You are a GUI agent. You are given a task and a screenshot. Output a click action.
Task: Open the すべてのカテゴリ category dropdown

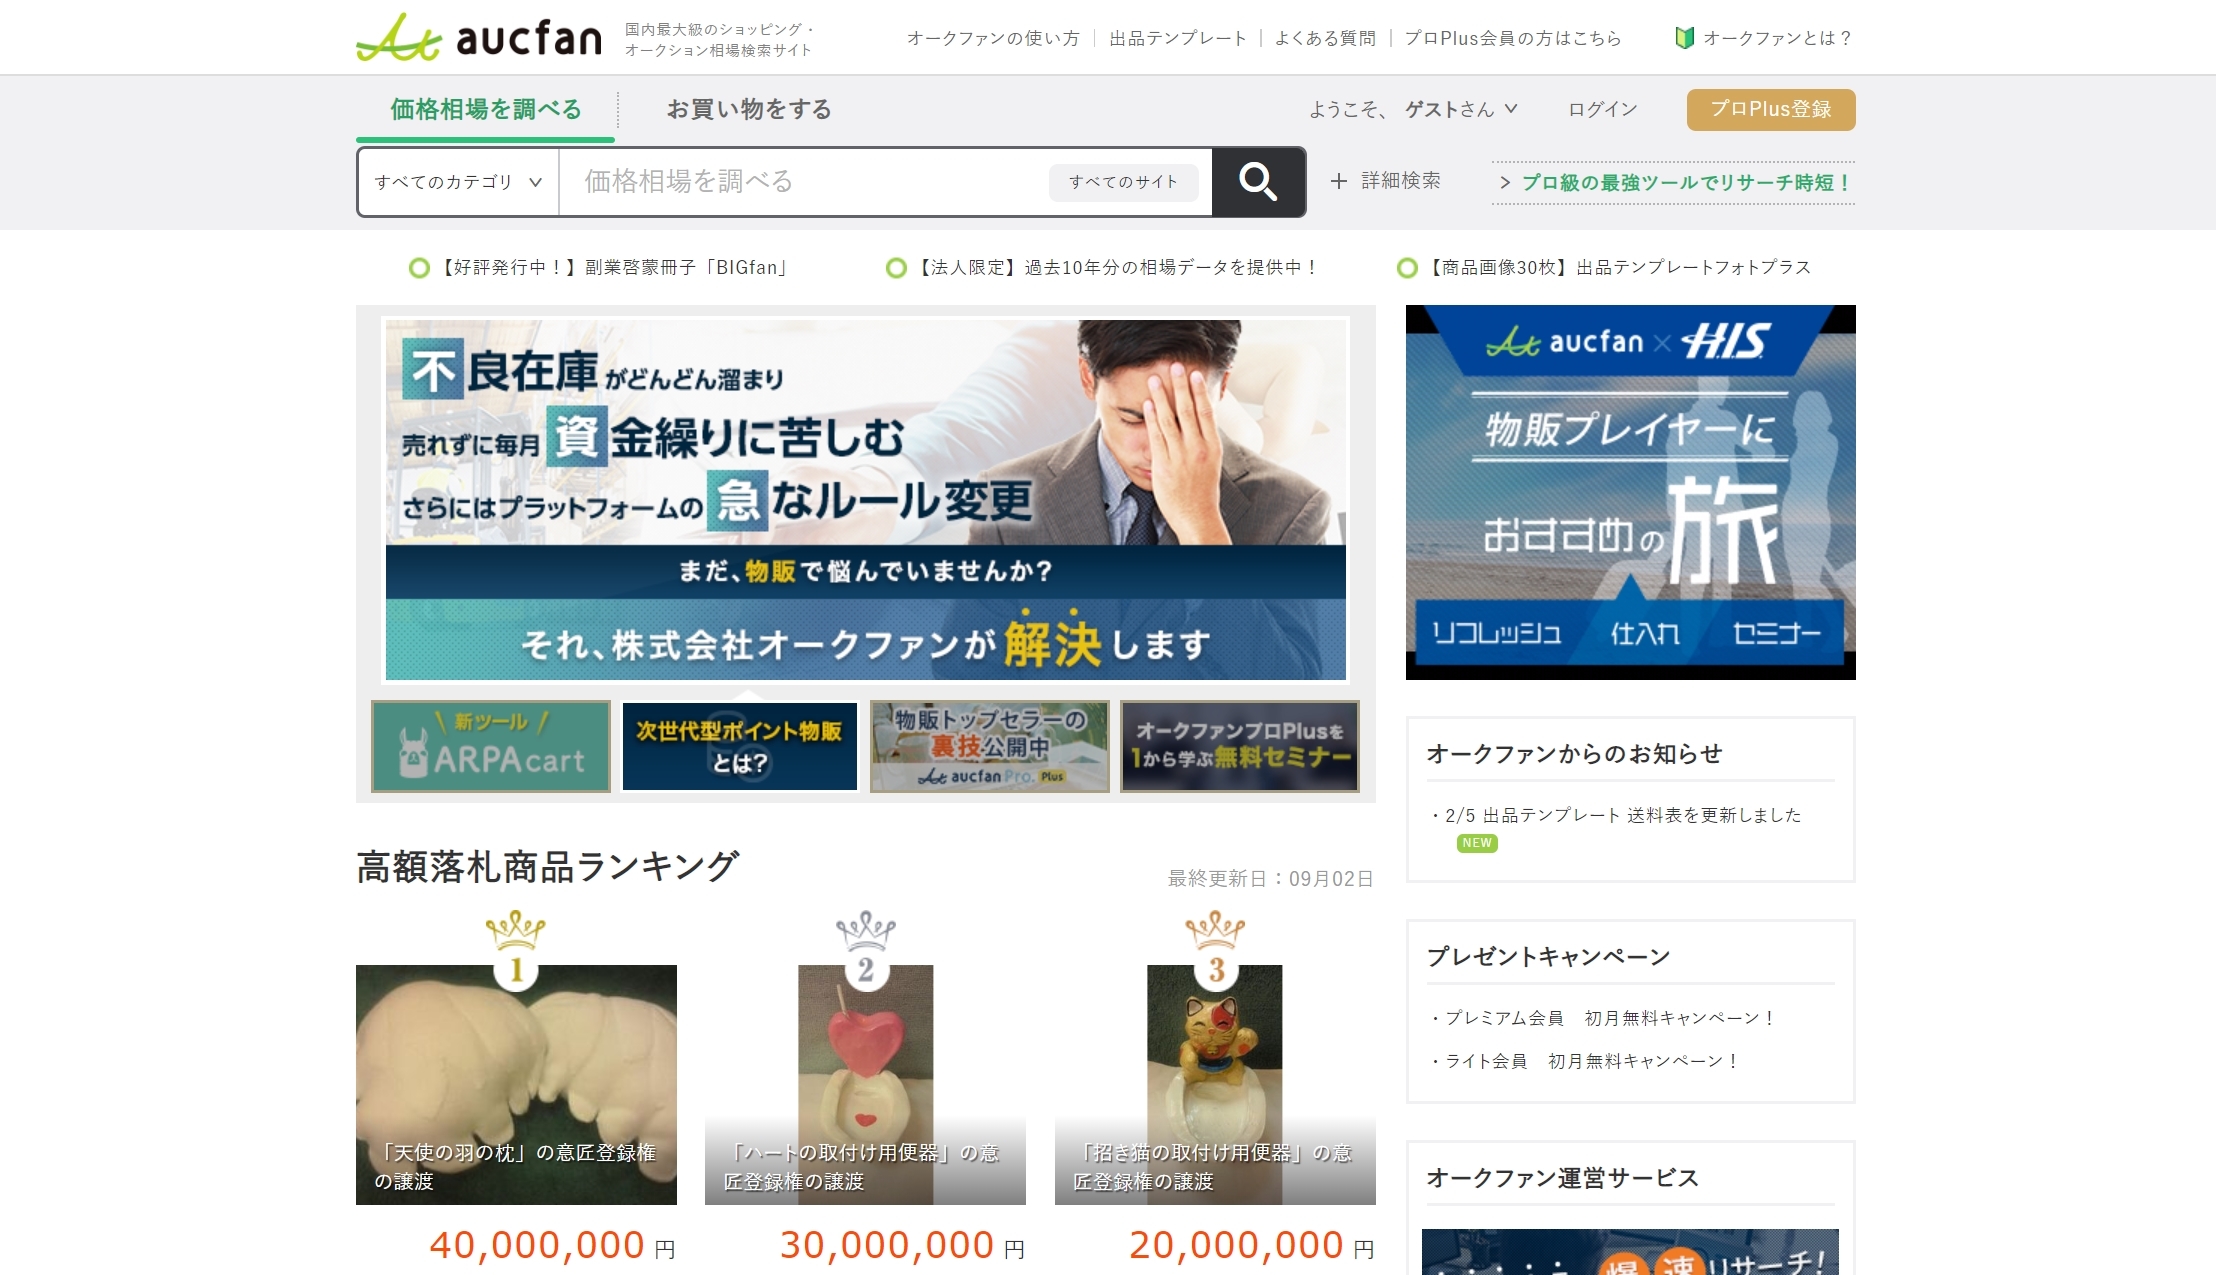pos(458,182)
